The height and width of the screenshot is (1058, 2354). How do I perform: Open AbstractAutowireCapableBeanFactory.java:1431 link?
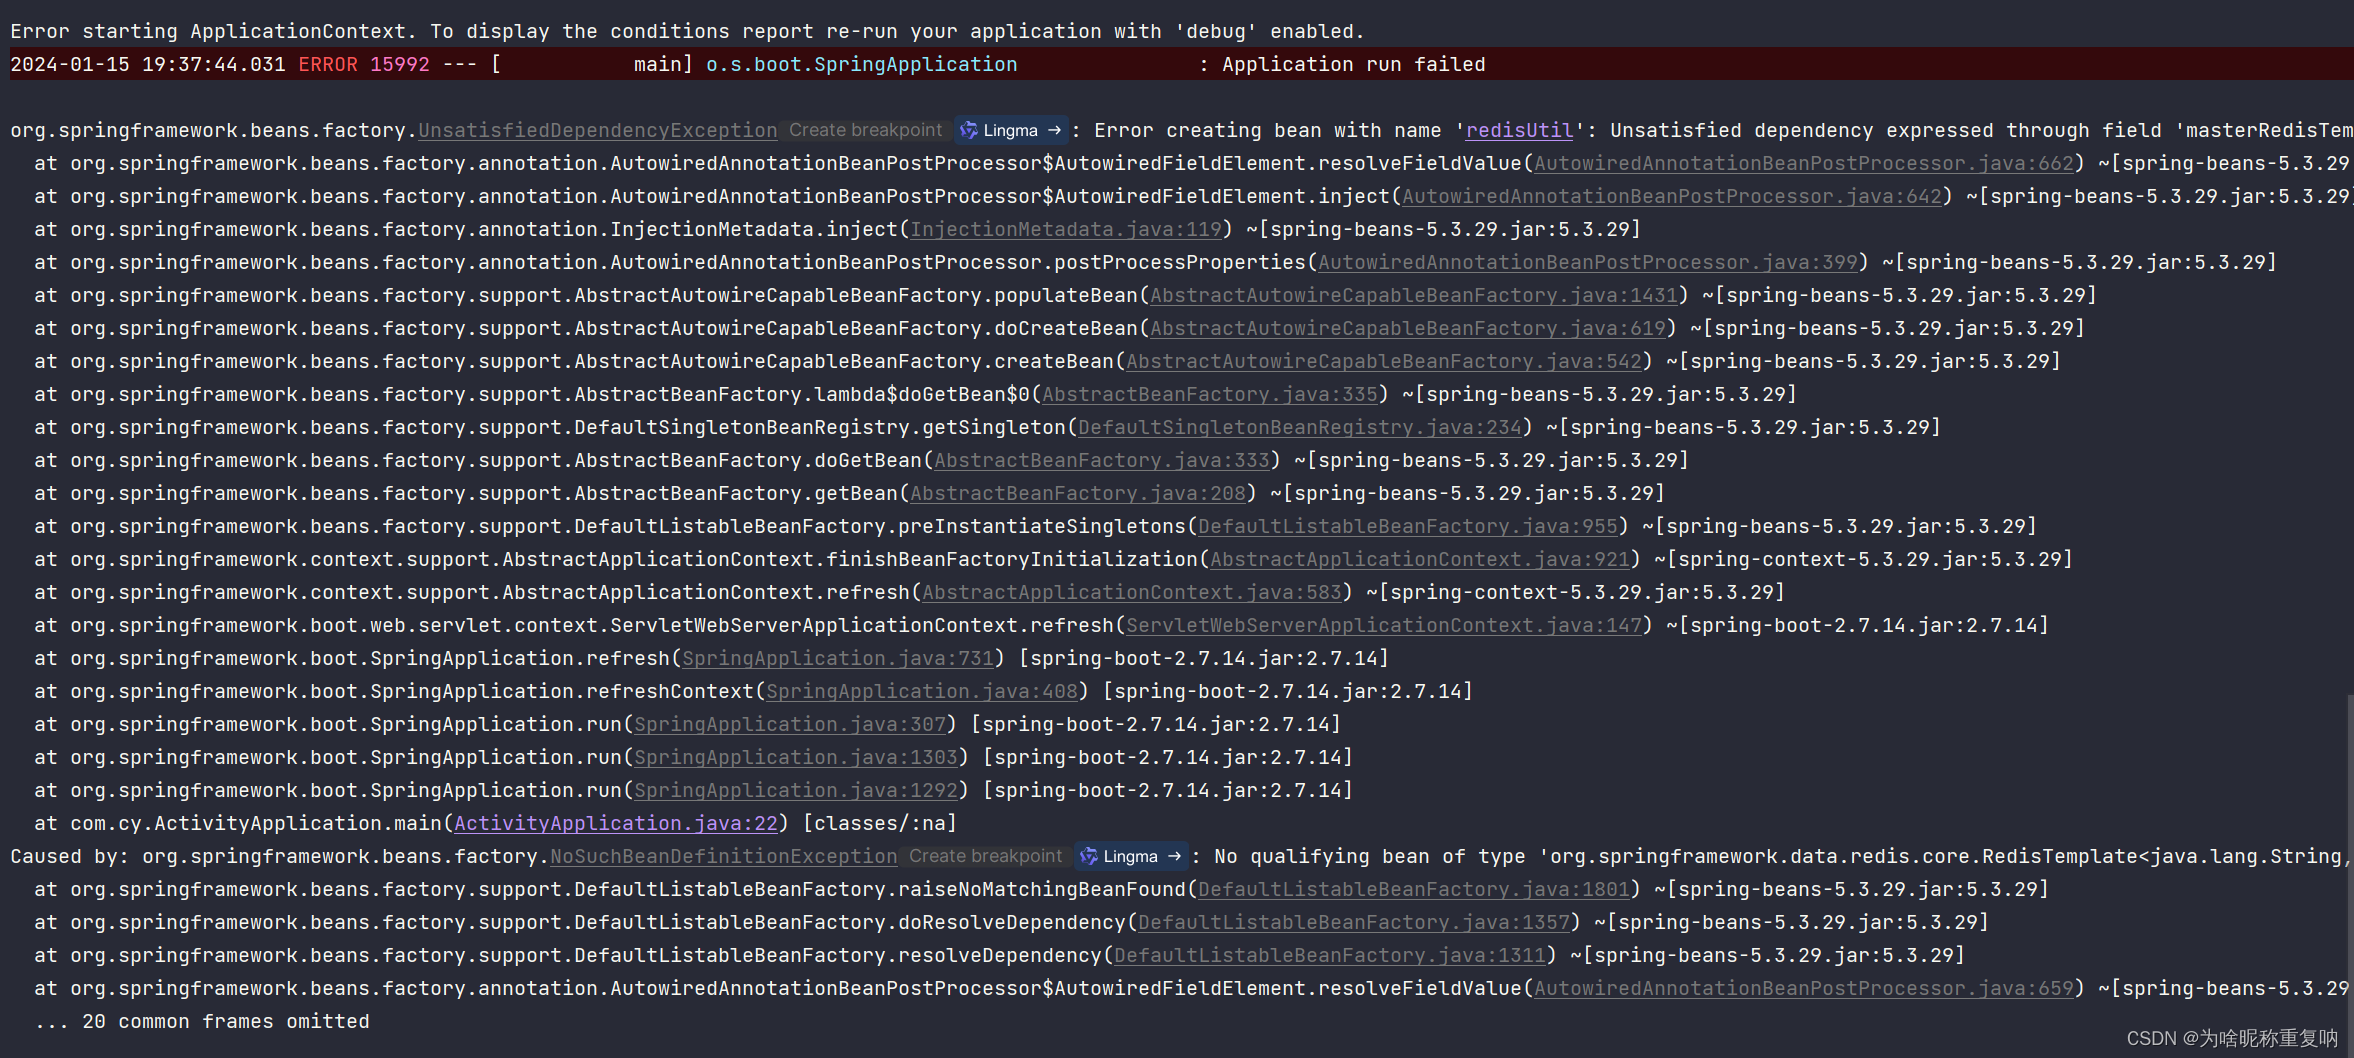[x=1414, y=295]
